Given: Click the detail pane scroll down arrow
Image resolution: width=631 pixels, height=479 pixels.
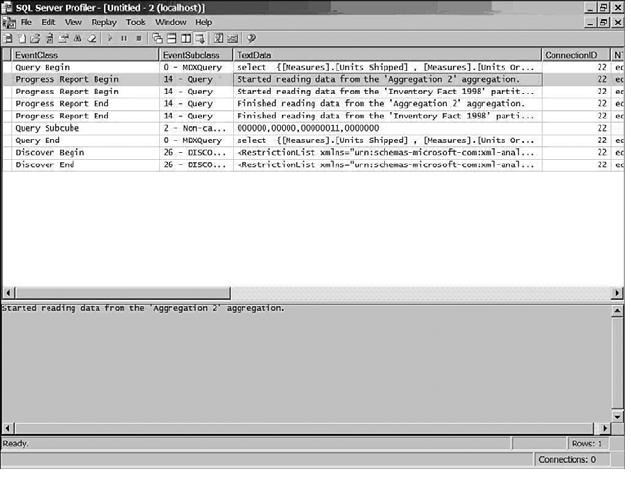Looking at the screenshot, I should 617,416.
